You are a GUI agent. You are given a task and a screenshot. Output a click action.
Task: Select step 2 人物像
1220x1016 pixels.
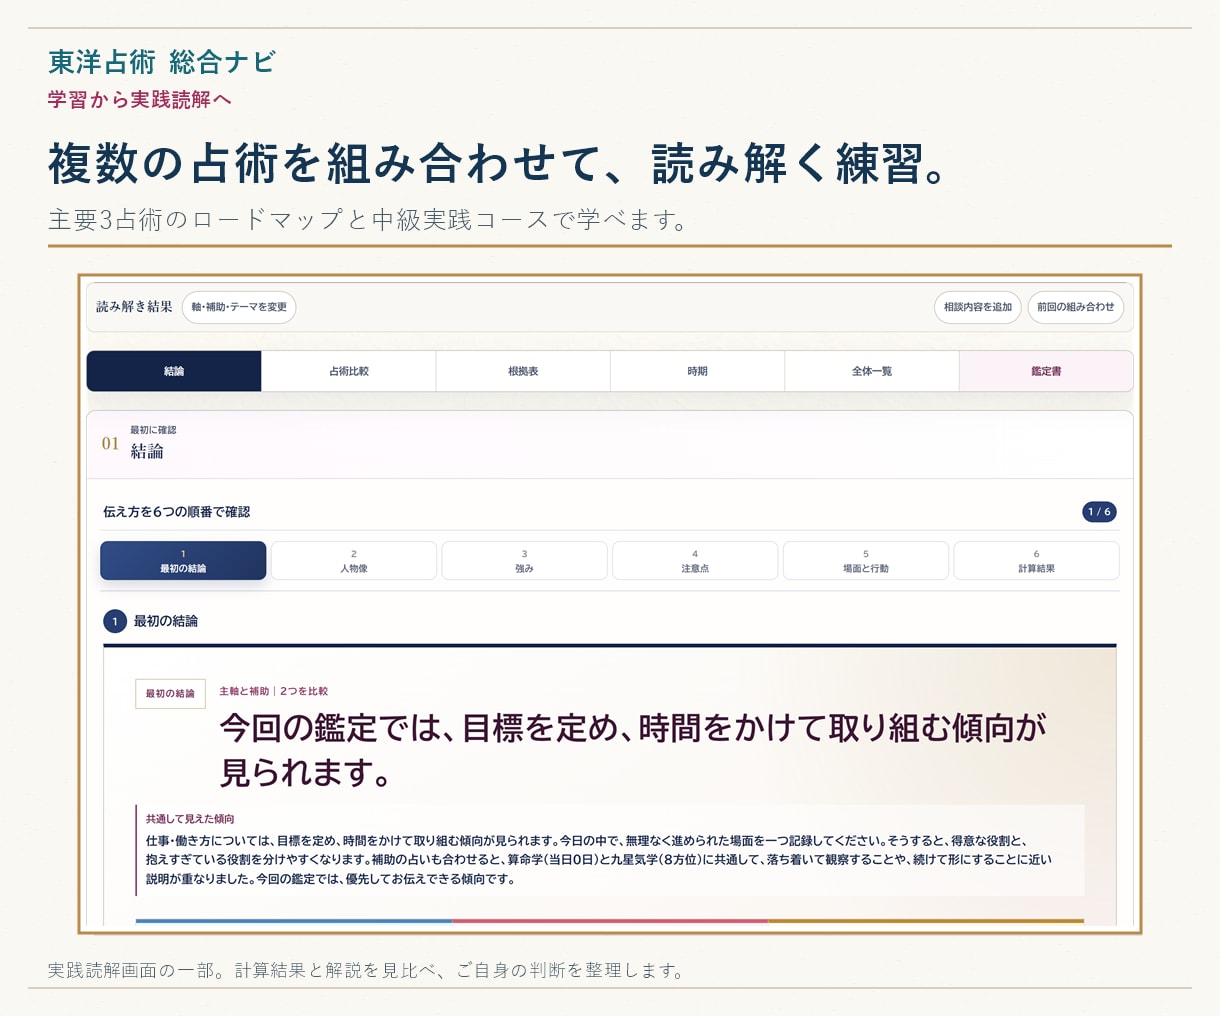tap(354, 561)
